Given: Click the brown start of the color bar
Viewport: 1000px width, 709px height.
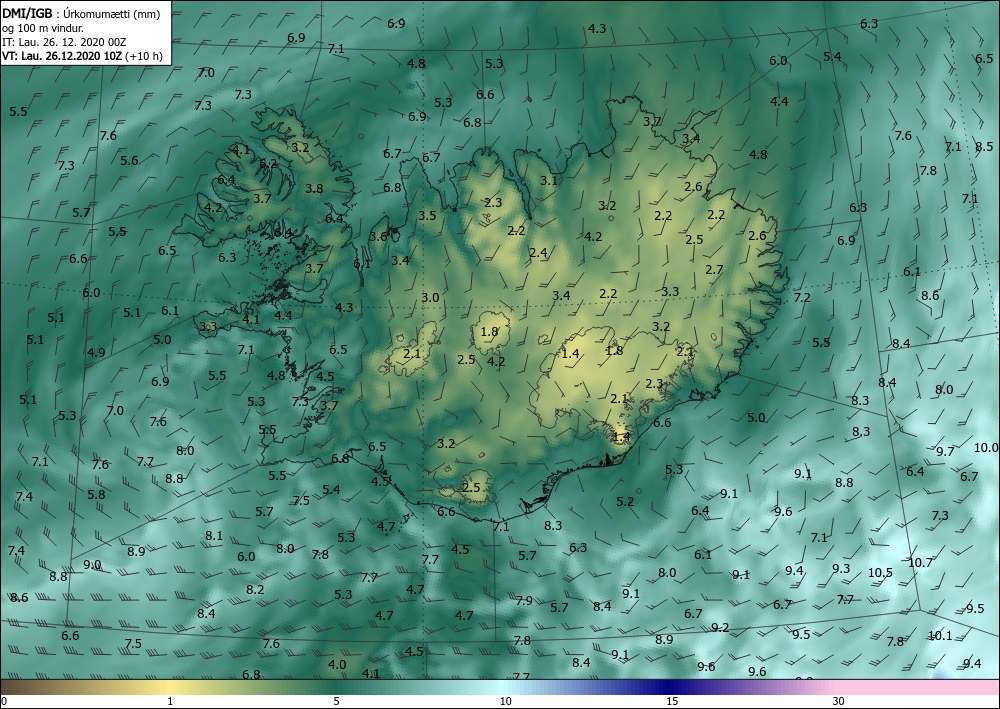Looking at the screenshot, I should [x=19, y=687].
